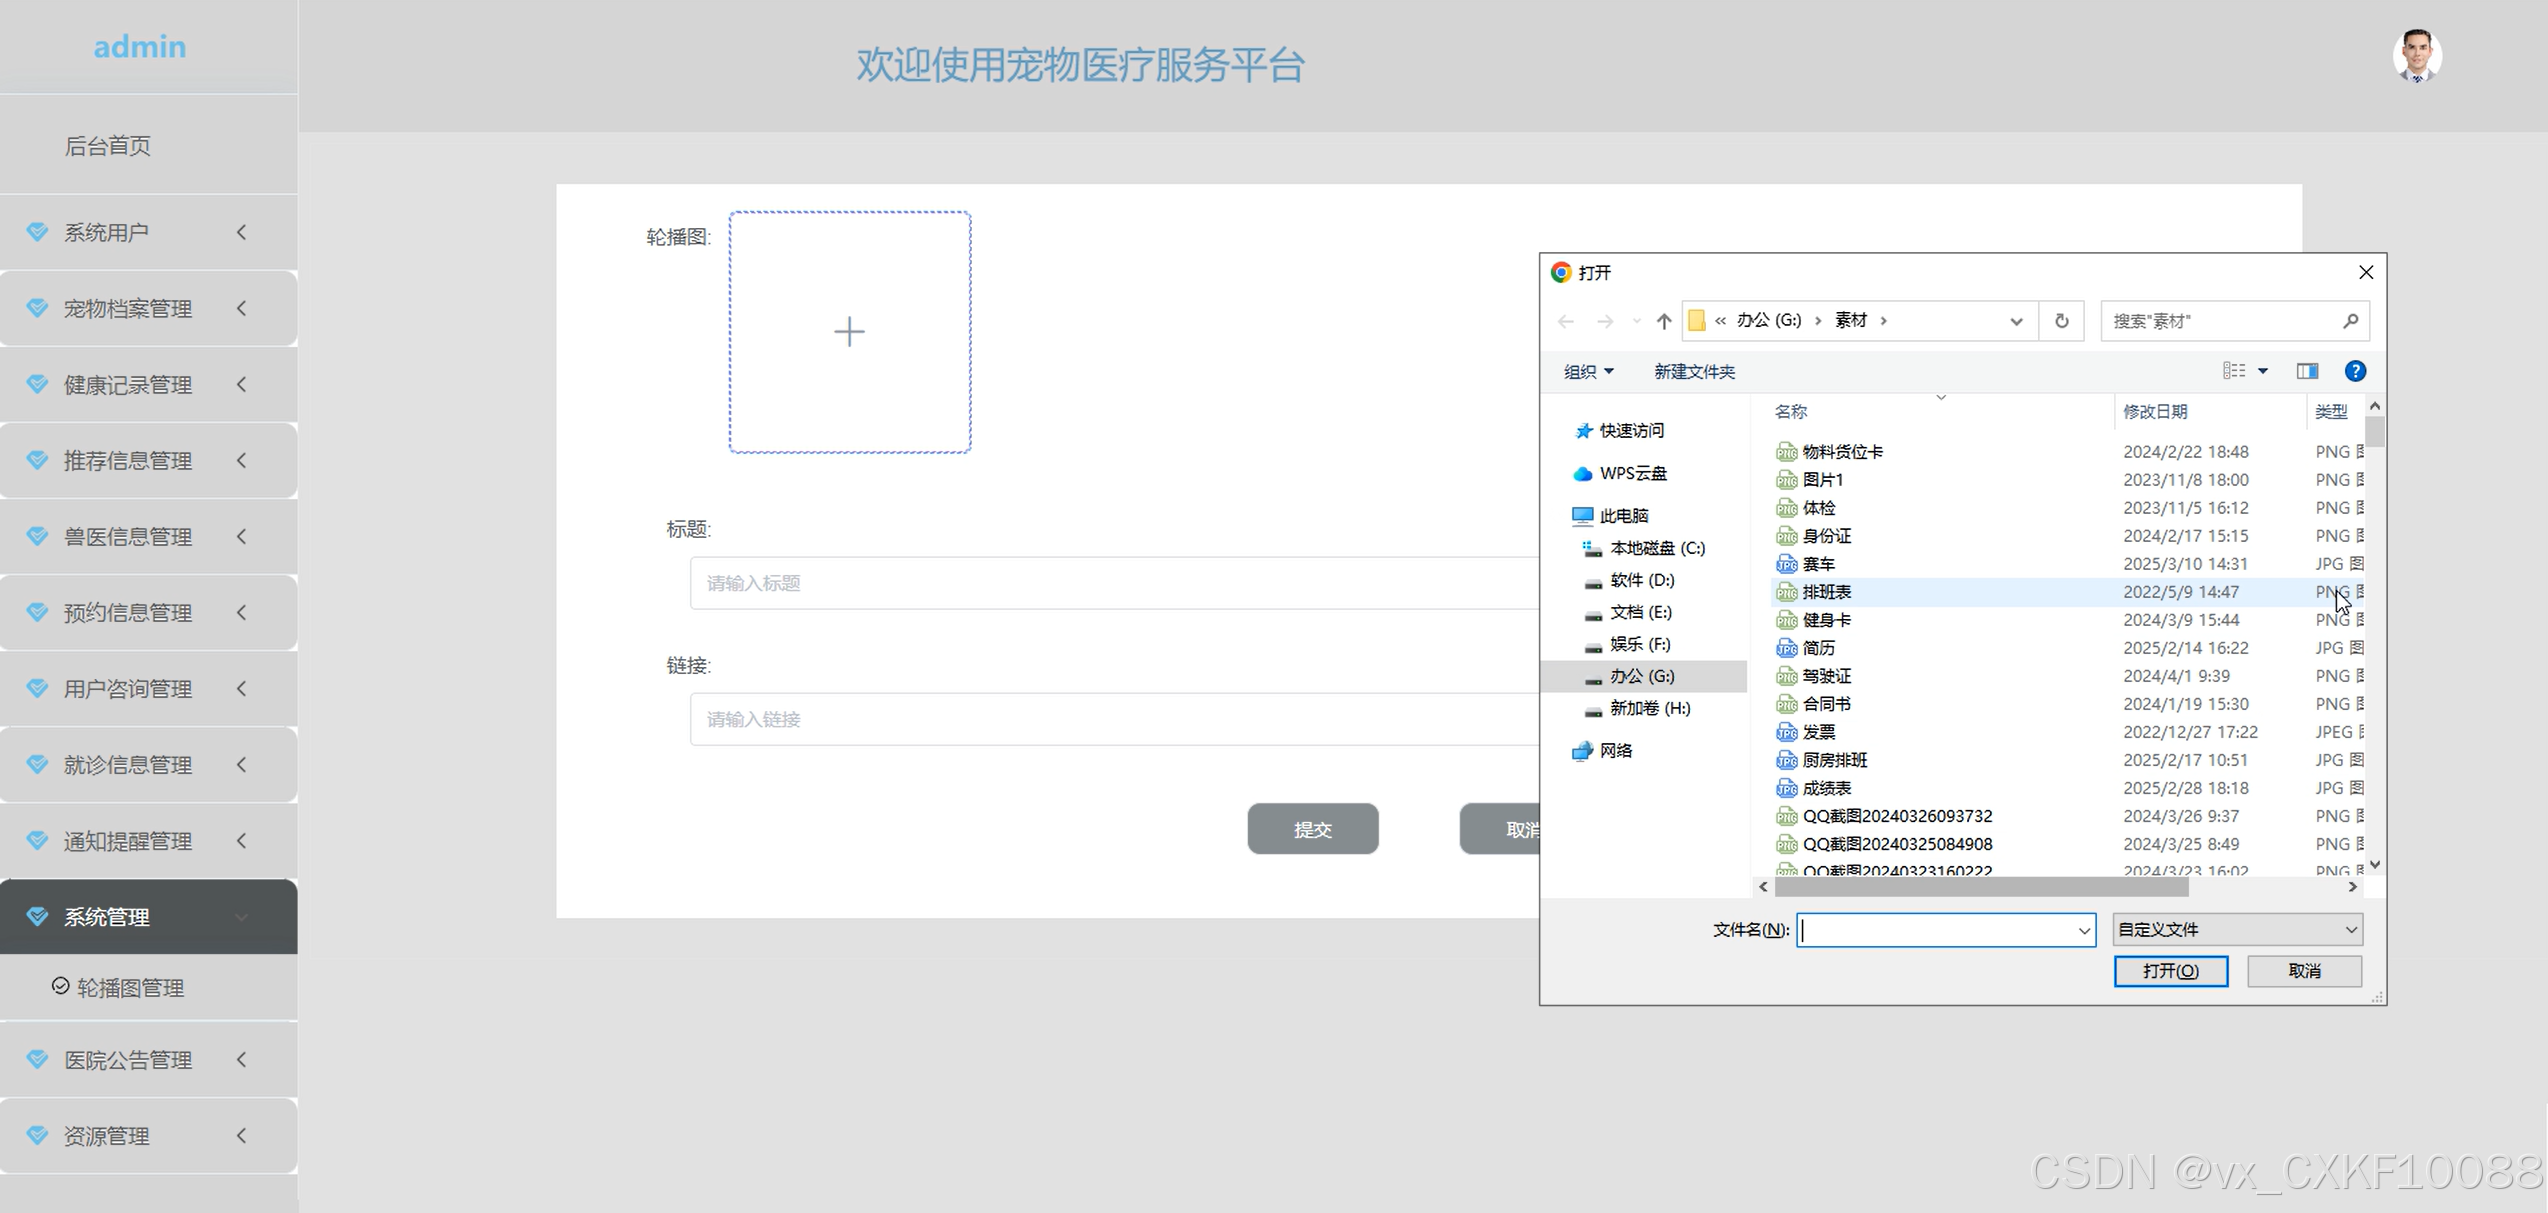Select 本地磁盘 (C:) drive in tree
The image size is (2548, 1213).
pyautogui.click(x=1656, y=548)
